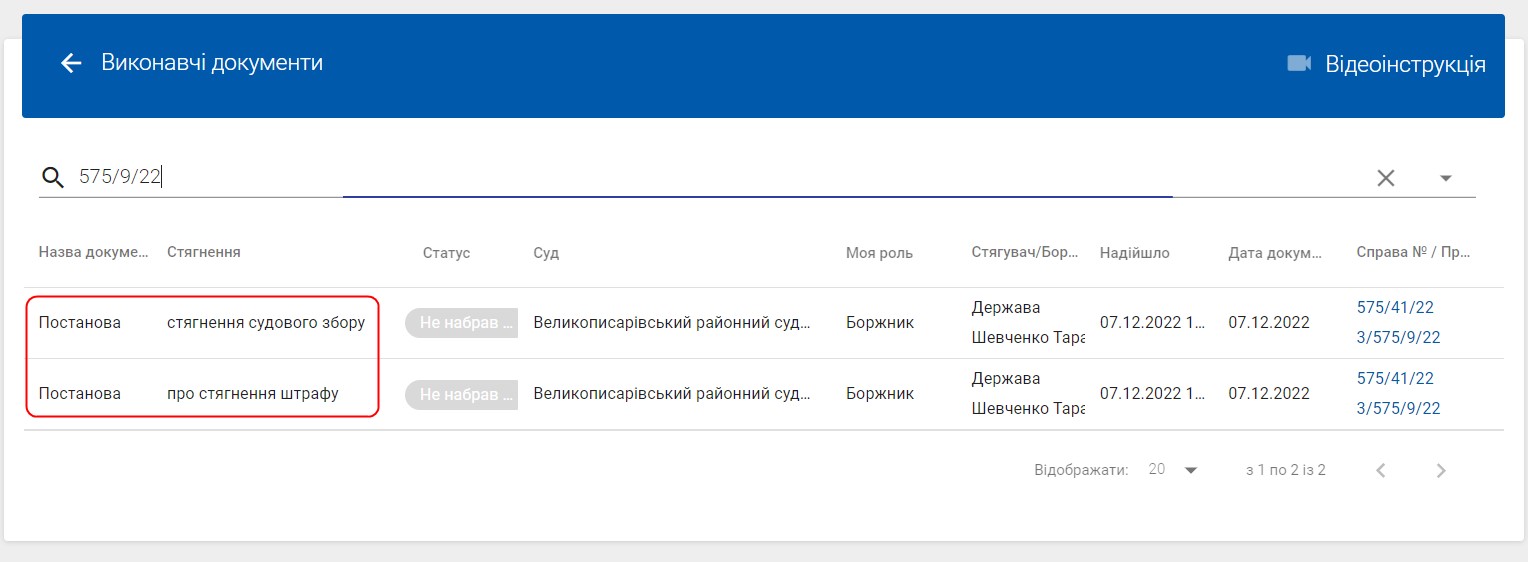The width and height of the screenshot is (1528, 562).
Task: Click the status chip in first row
Action: (x=461, y=323)
